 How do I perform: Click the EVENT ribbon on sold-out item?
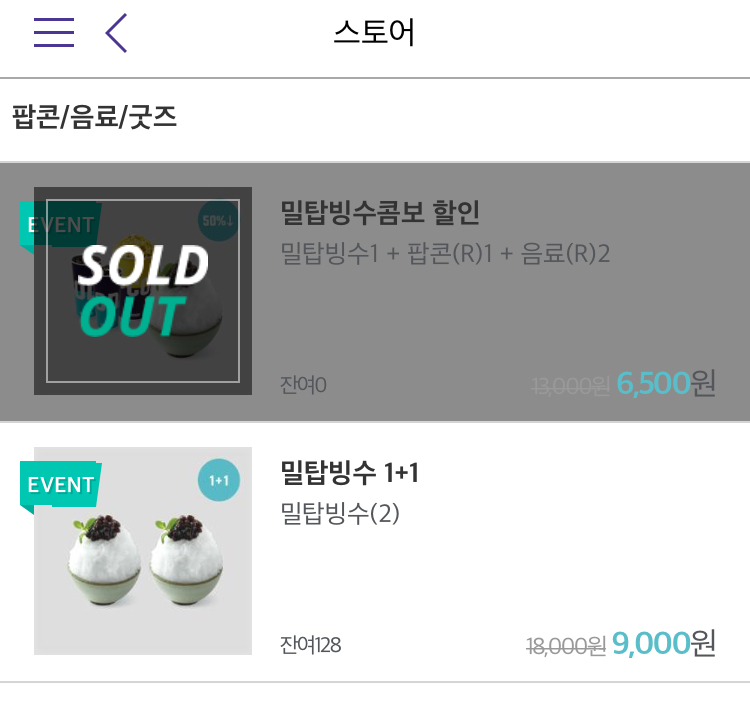pyautogui.click(x=58, y=224)
